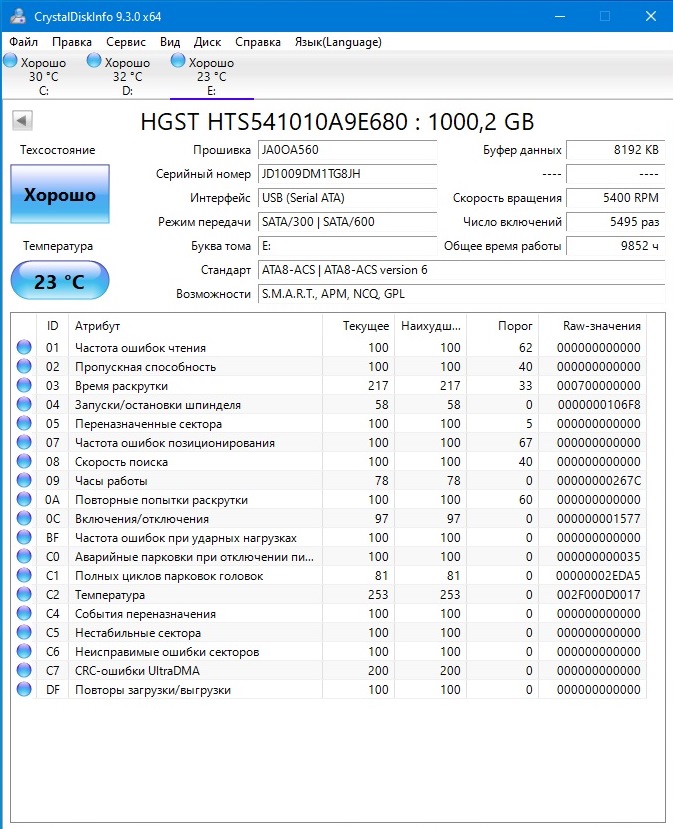Open the Диск menu
The width and height of the screenshot is (673, 829).
pyautogui.click(x=207, y=42)
